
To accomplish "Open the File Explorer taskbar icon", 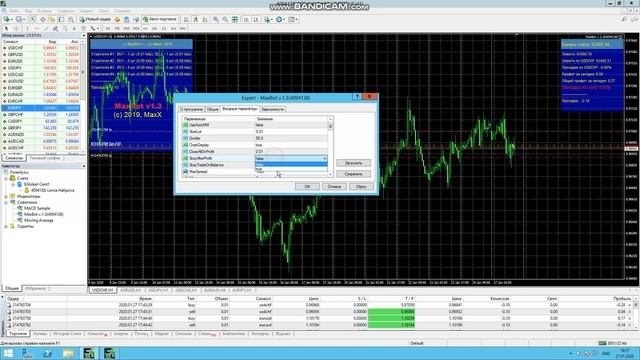I will (x=68, y=353).
